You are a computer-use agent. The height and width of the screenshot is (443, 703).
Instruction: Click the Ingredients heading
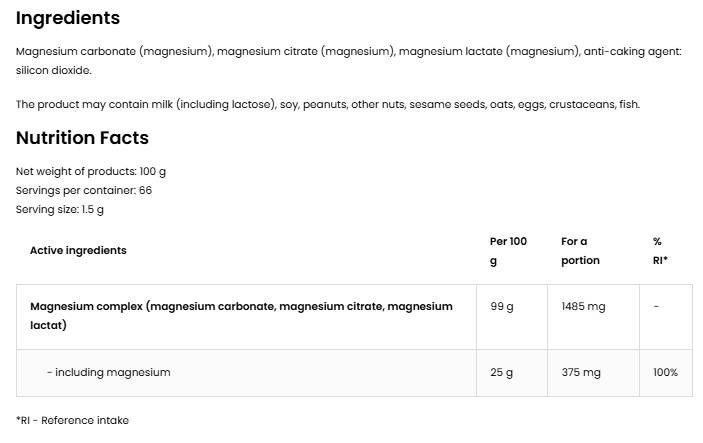click(68, 18)
